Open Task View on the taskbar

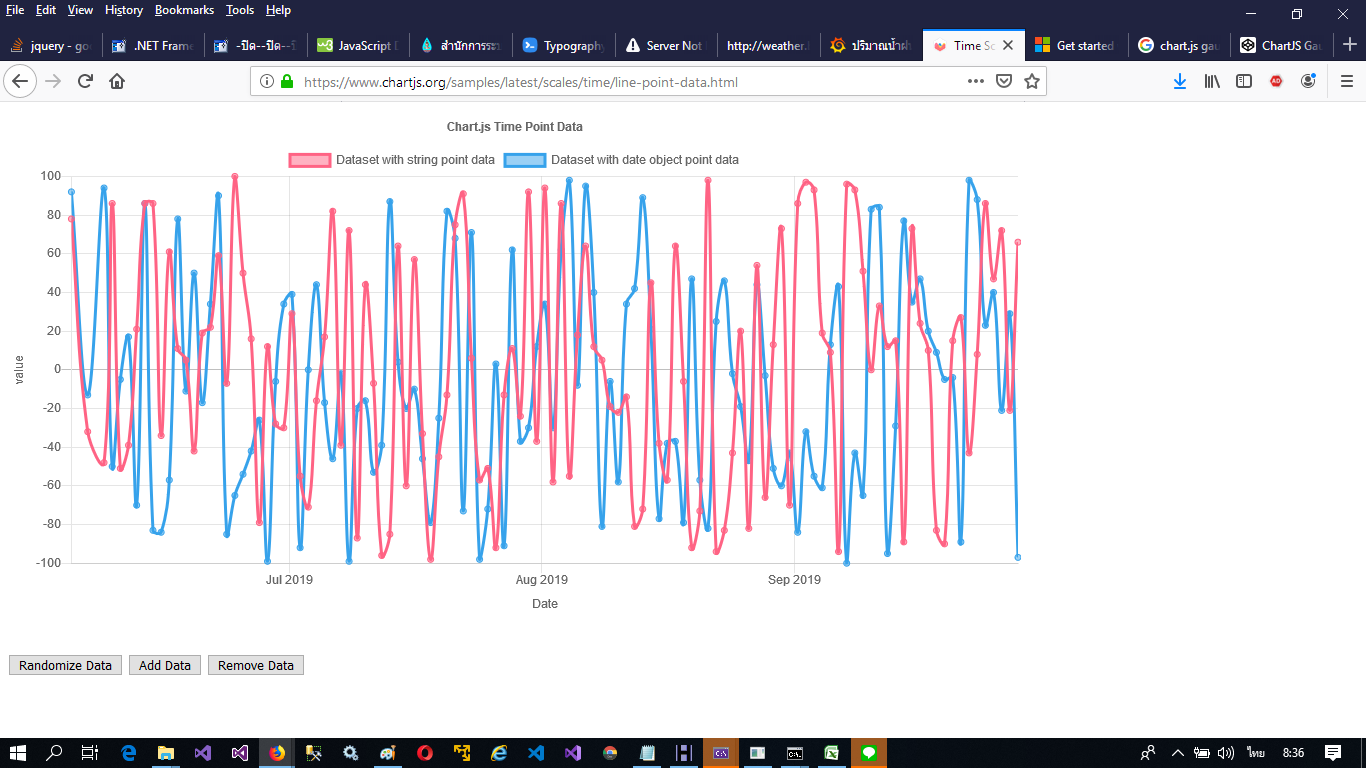[x=90, y=753]
